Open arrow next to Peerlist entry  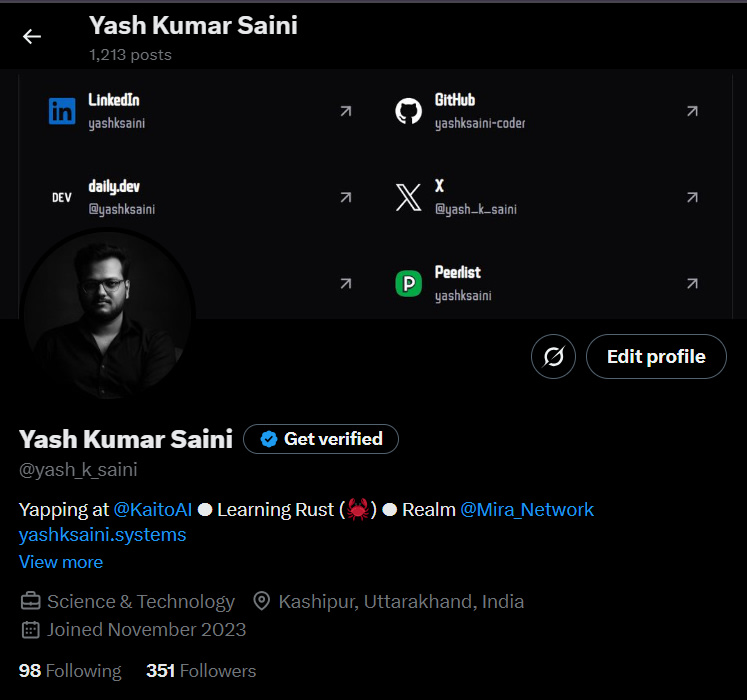(x=691, y=284)
